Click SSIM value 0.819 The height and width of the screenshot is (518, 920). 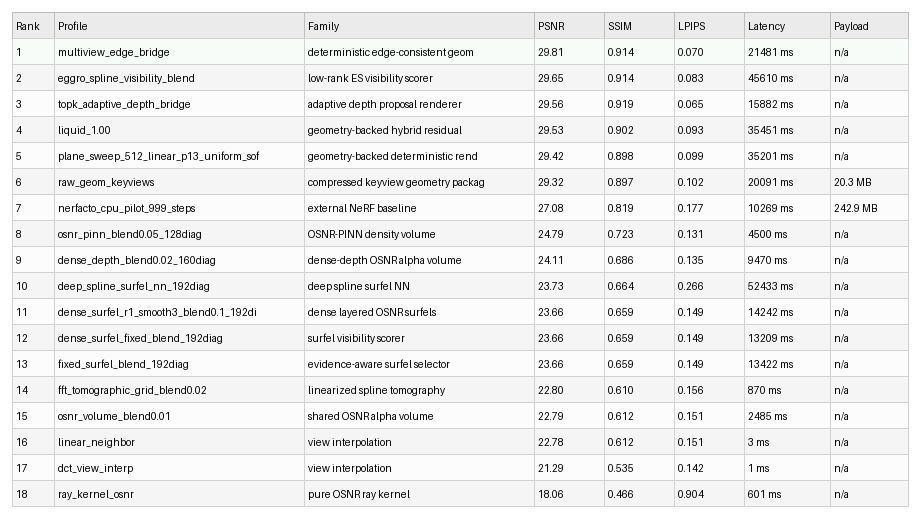[620, 208]
